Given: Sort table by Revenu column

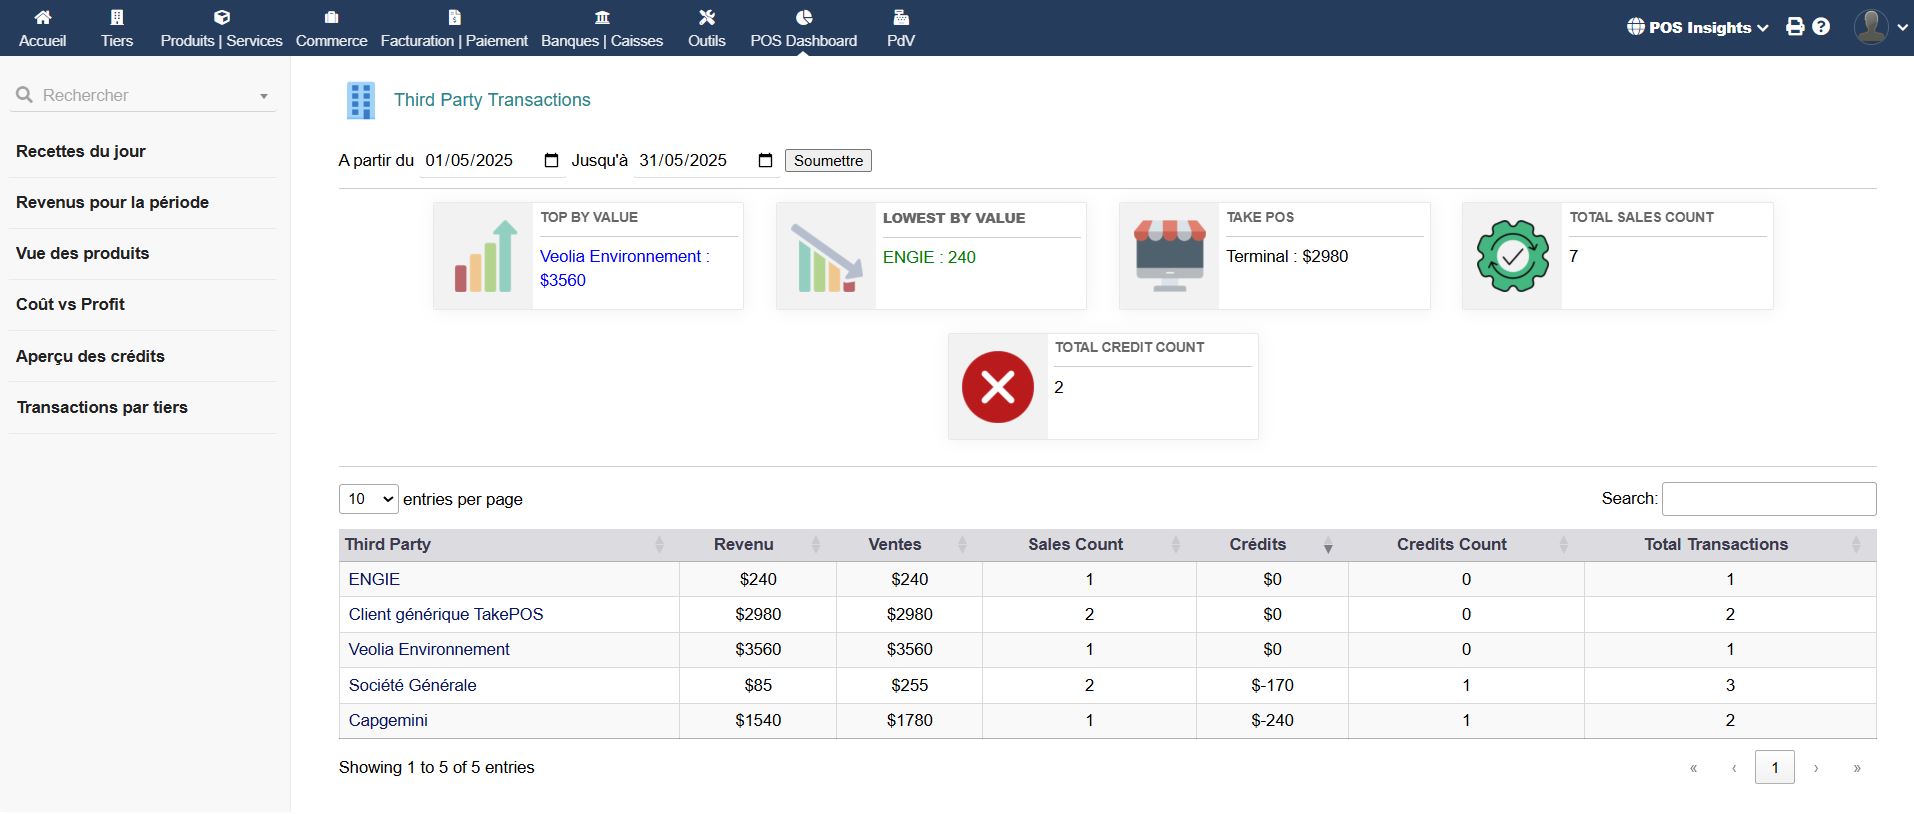Looking at the screenshot, I should point(744,545).
